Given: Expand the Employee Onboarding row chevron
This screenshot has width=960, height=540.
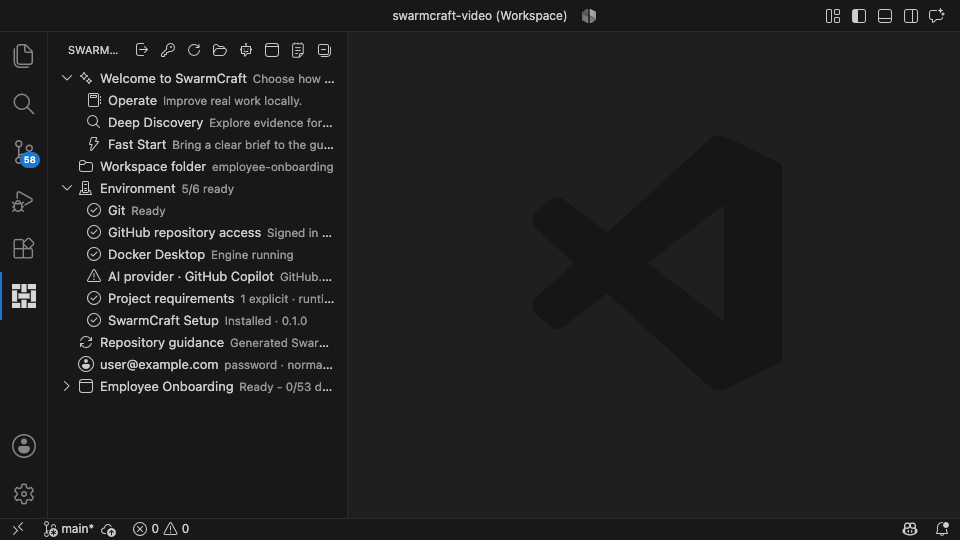Looking at the screenshot, I should [x=67, y=387].
